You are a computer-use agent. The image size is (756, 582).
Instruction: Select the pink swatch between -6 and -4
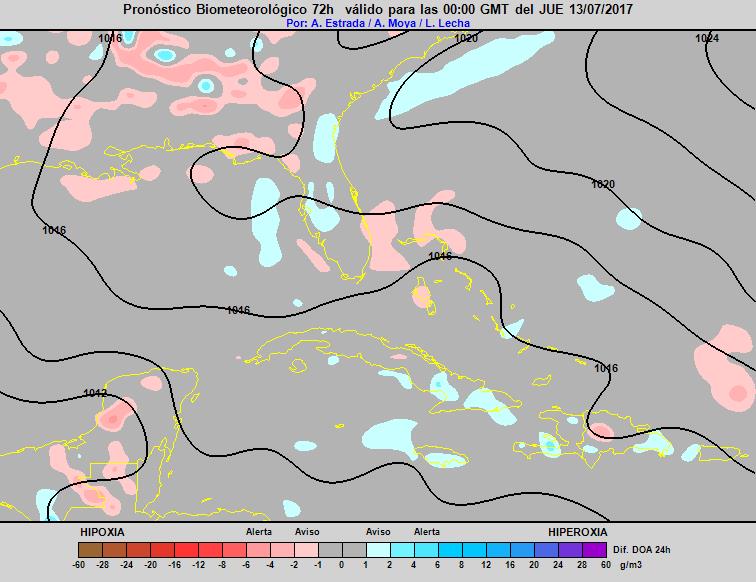[x=258, y=550]
